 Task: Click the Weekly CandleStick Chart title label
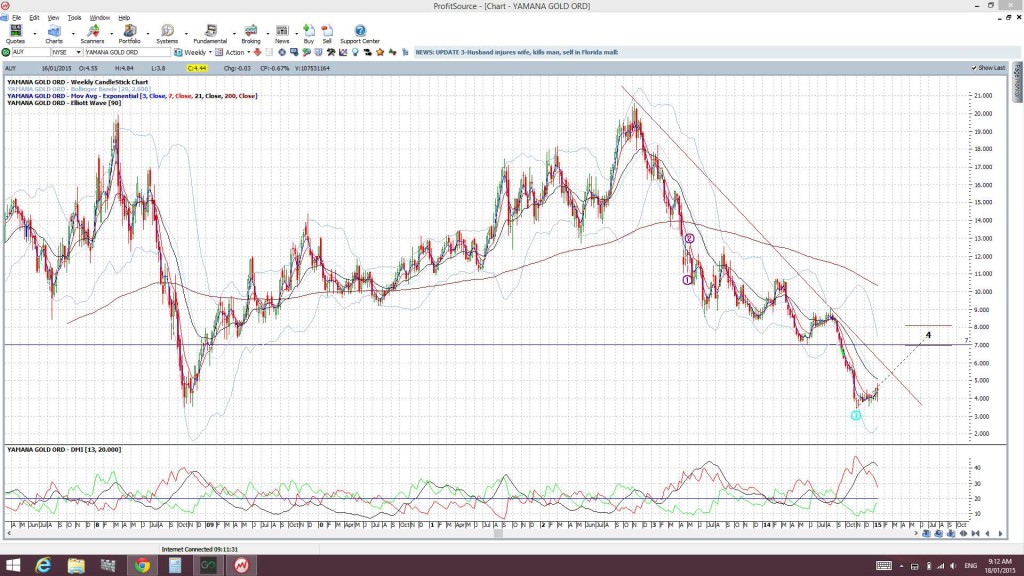[x=78, y=82]
